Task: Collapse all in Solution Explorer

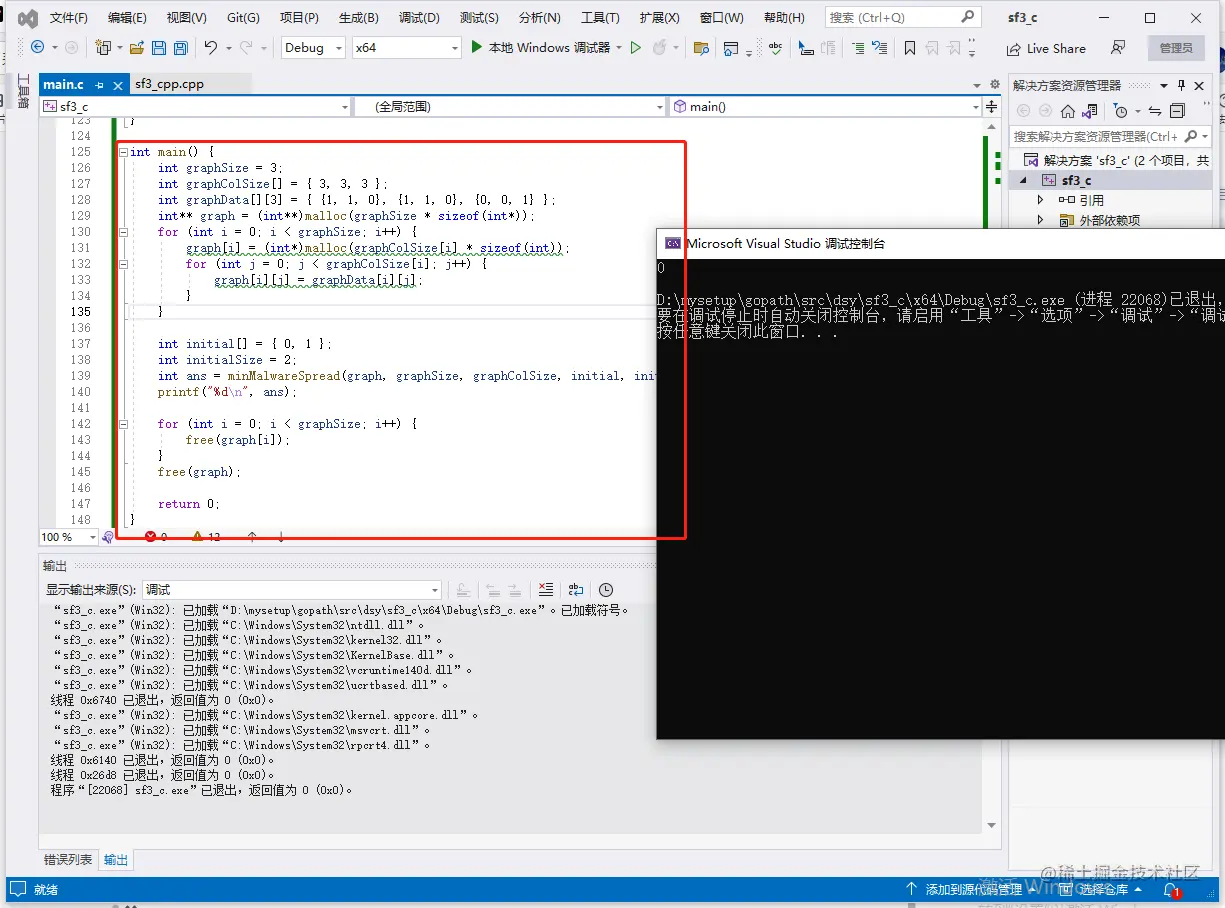Action: tap(1177, 111)
